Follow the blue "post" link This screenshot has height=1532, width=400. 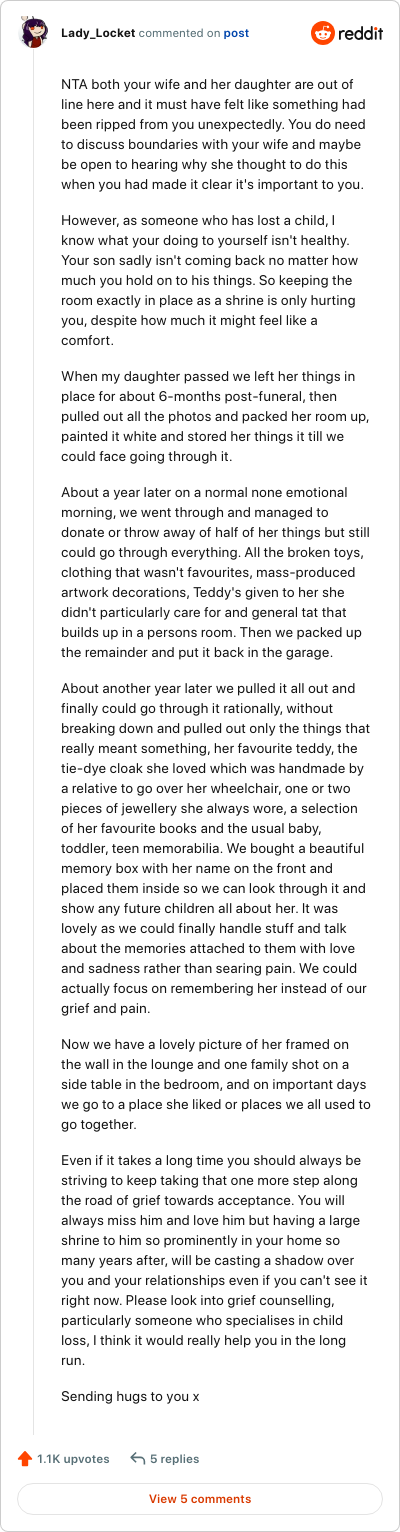(236, 33)
